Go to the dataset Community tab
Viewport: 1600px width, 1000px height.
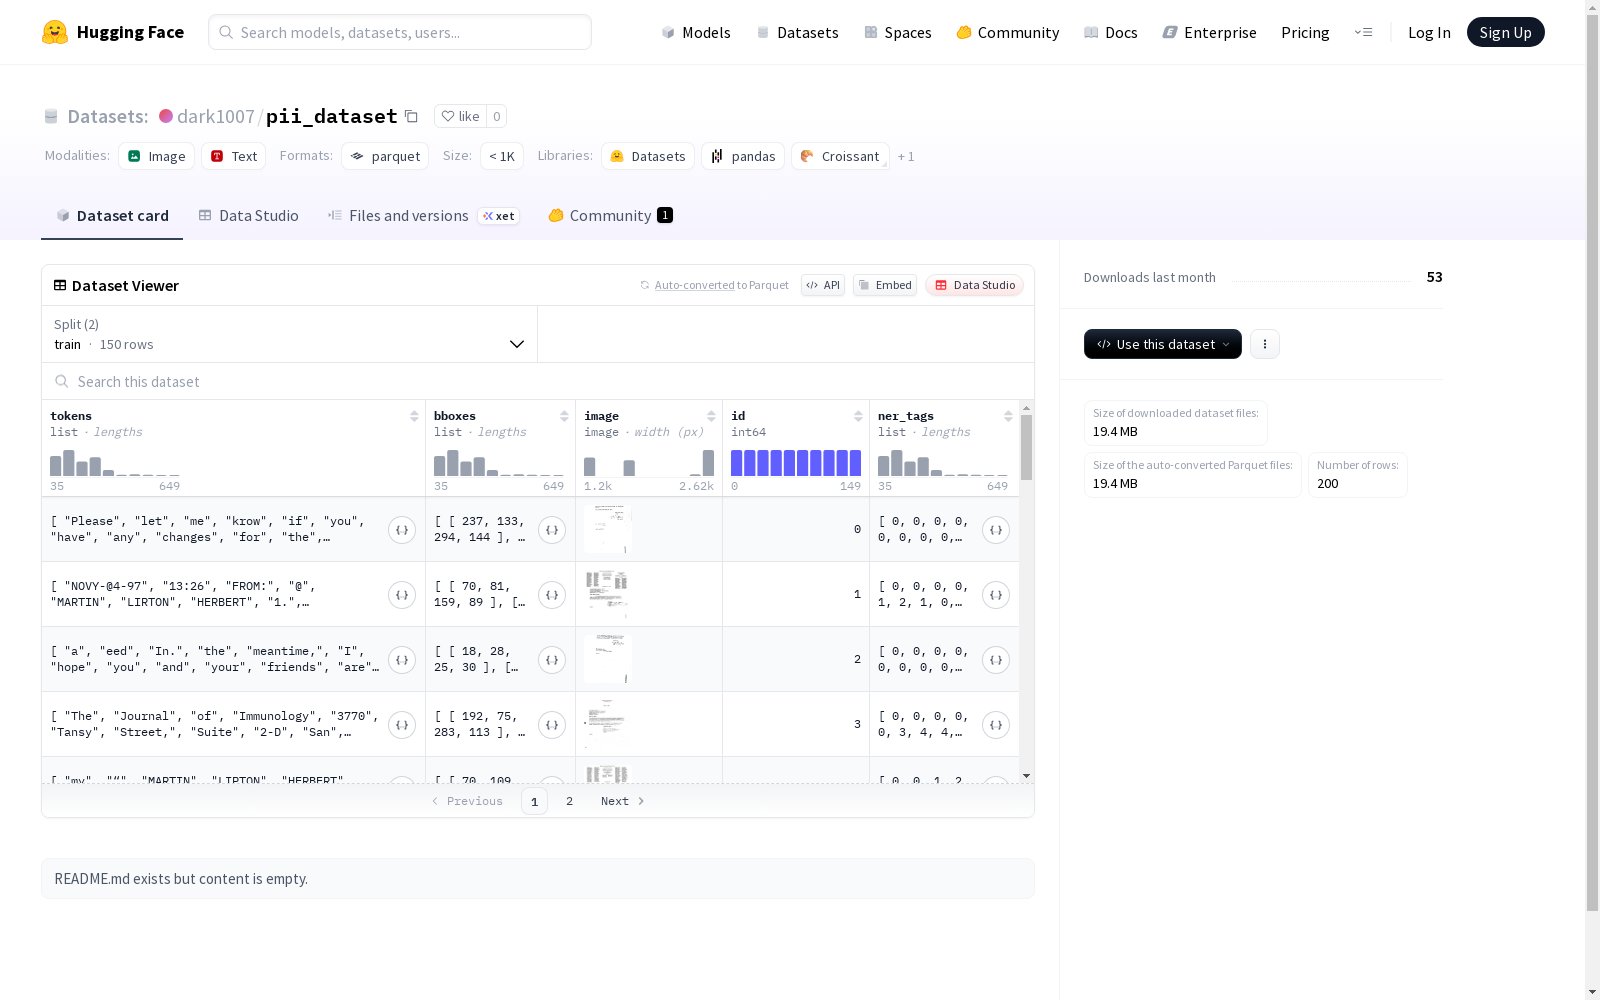coord(610,216)
